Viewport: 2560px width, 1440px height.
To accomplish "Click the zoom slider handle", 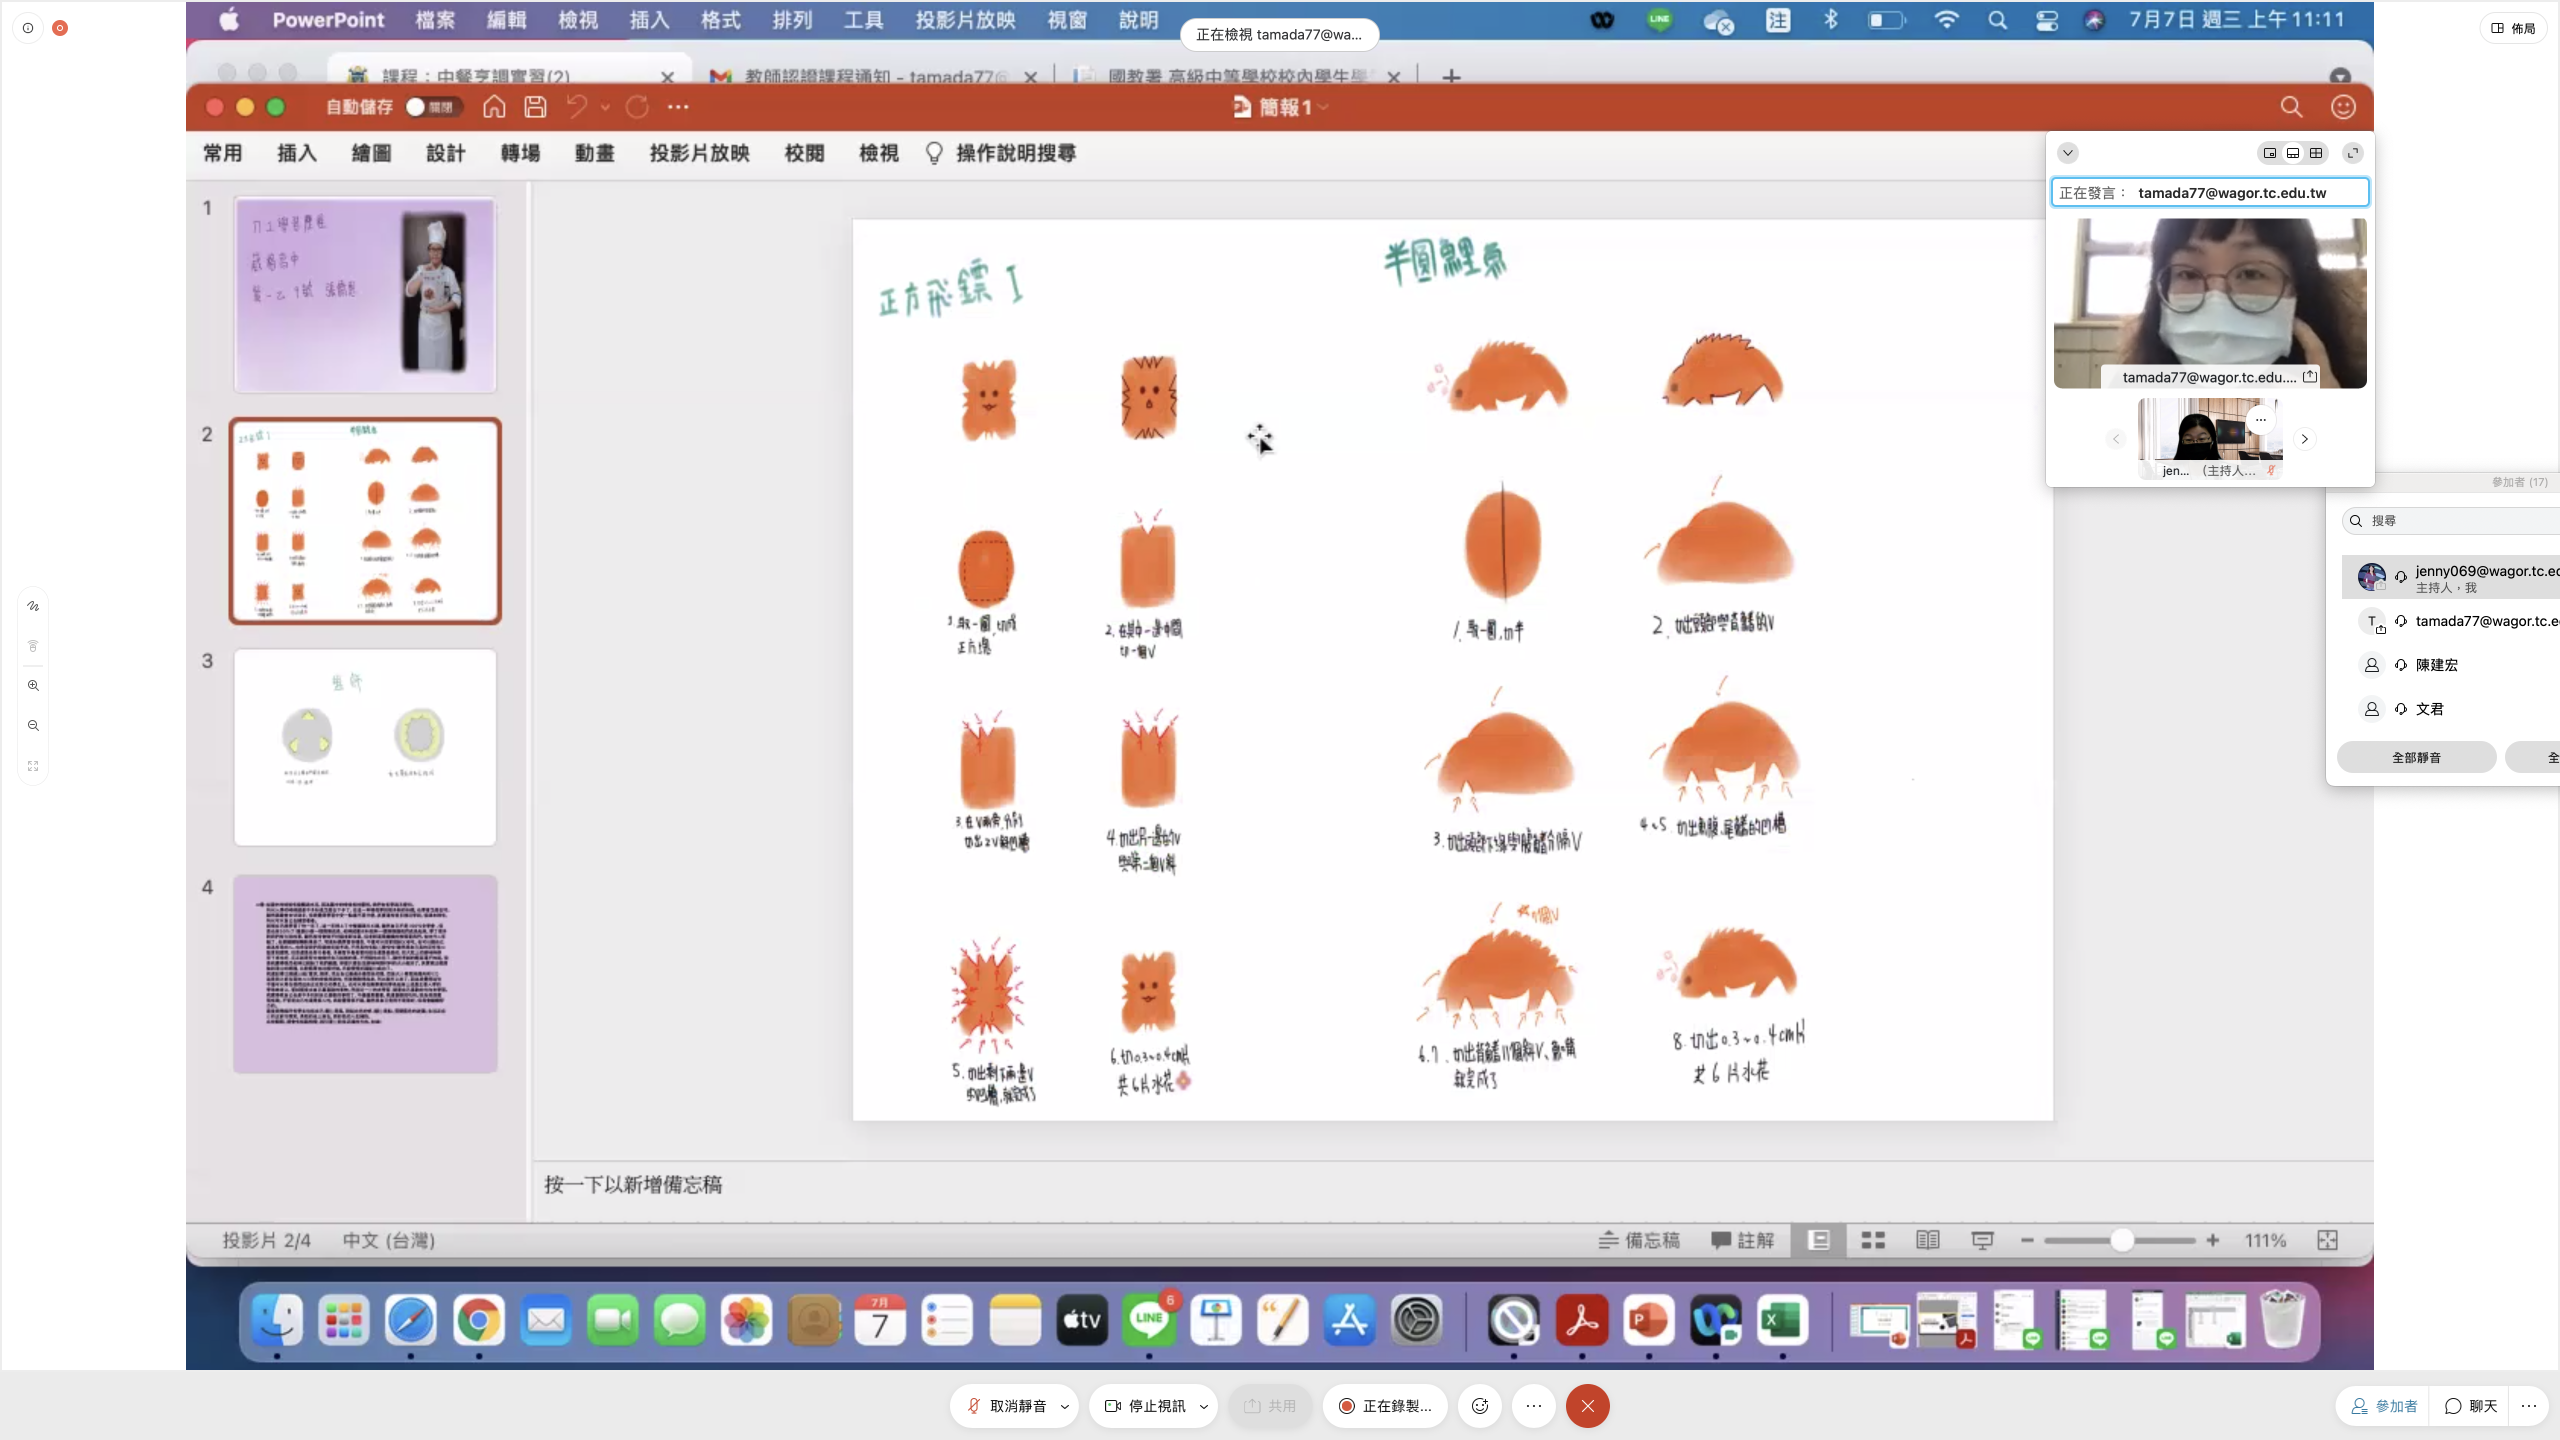I will pyautogui.click(x=2122, y=1240).
